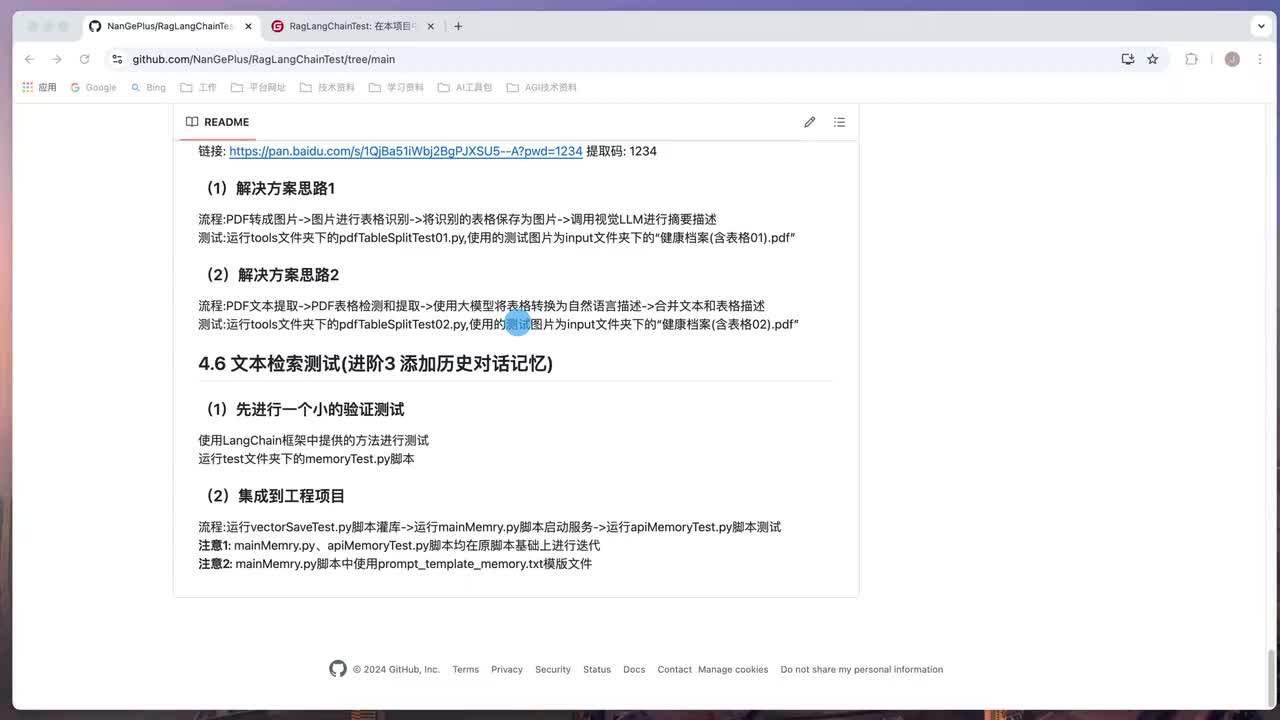This screenshot has width=1280, height=720.
Task: Open the Status footer link
Action: 597,669
